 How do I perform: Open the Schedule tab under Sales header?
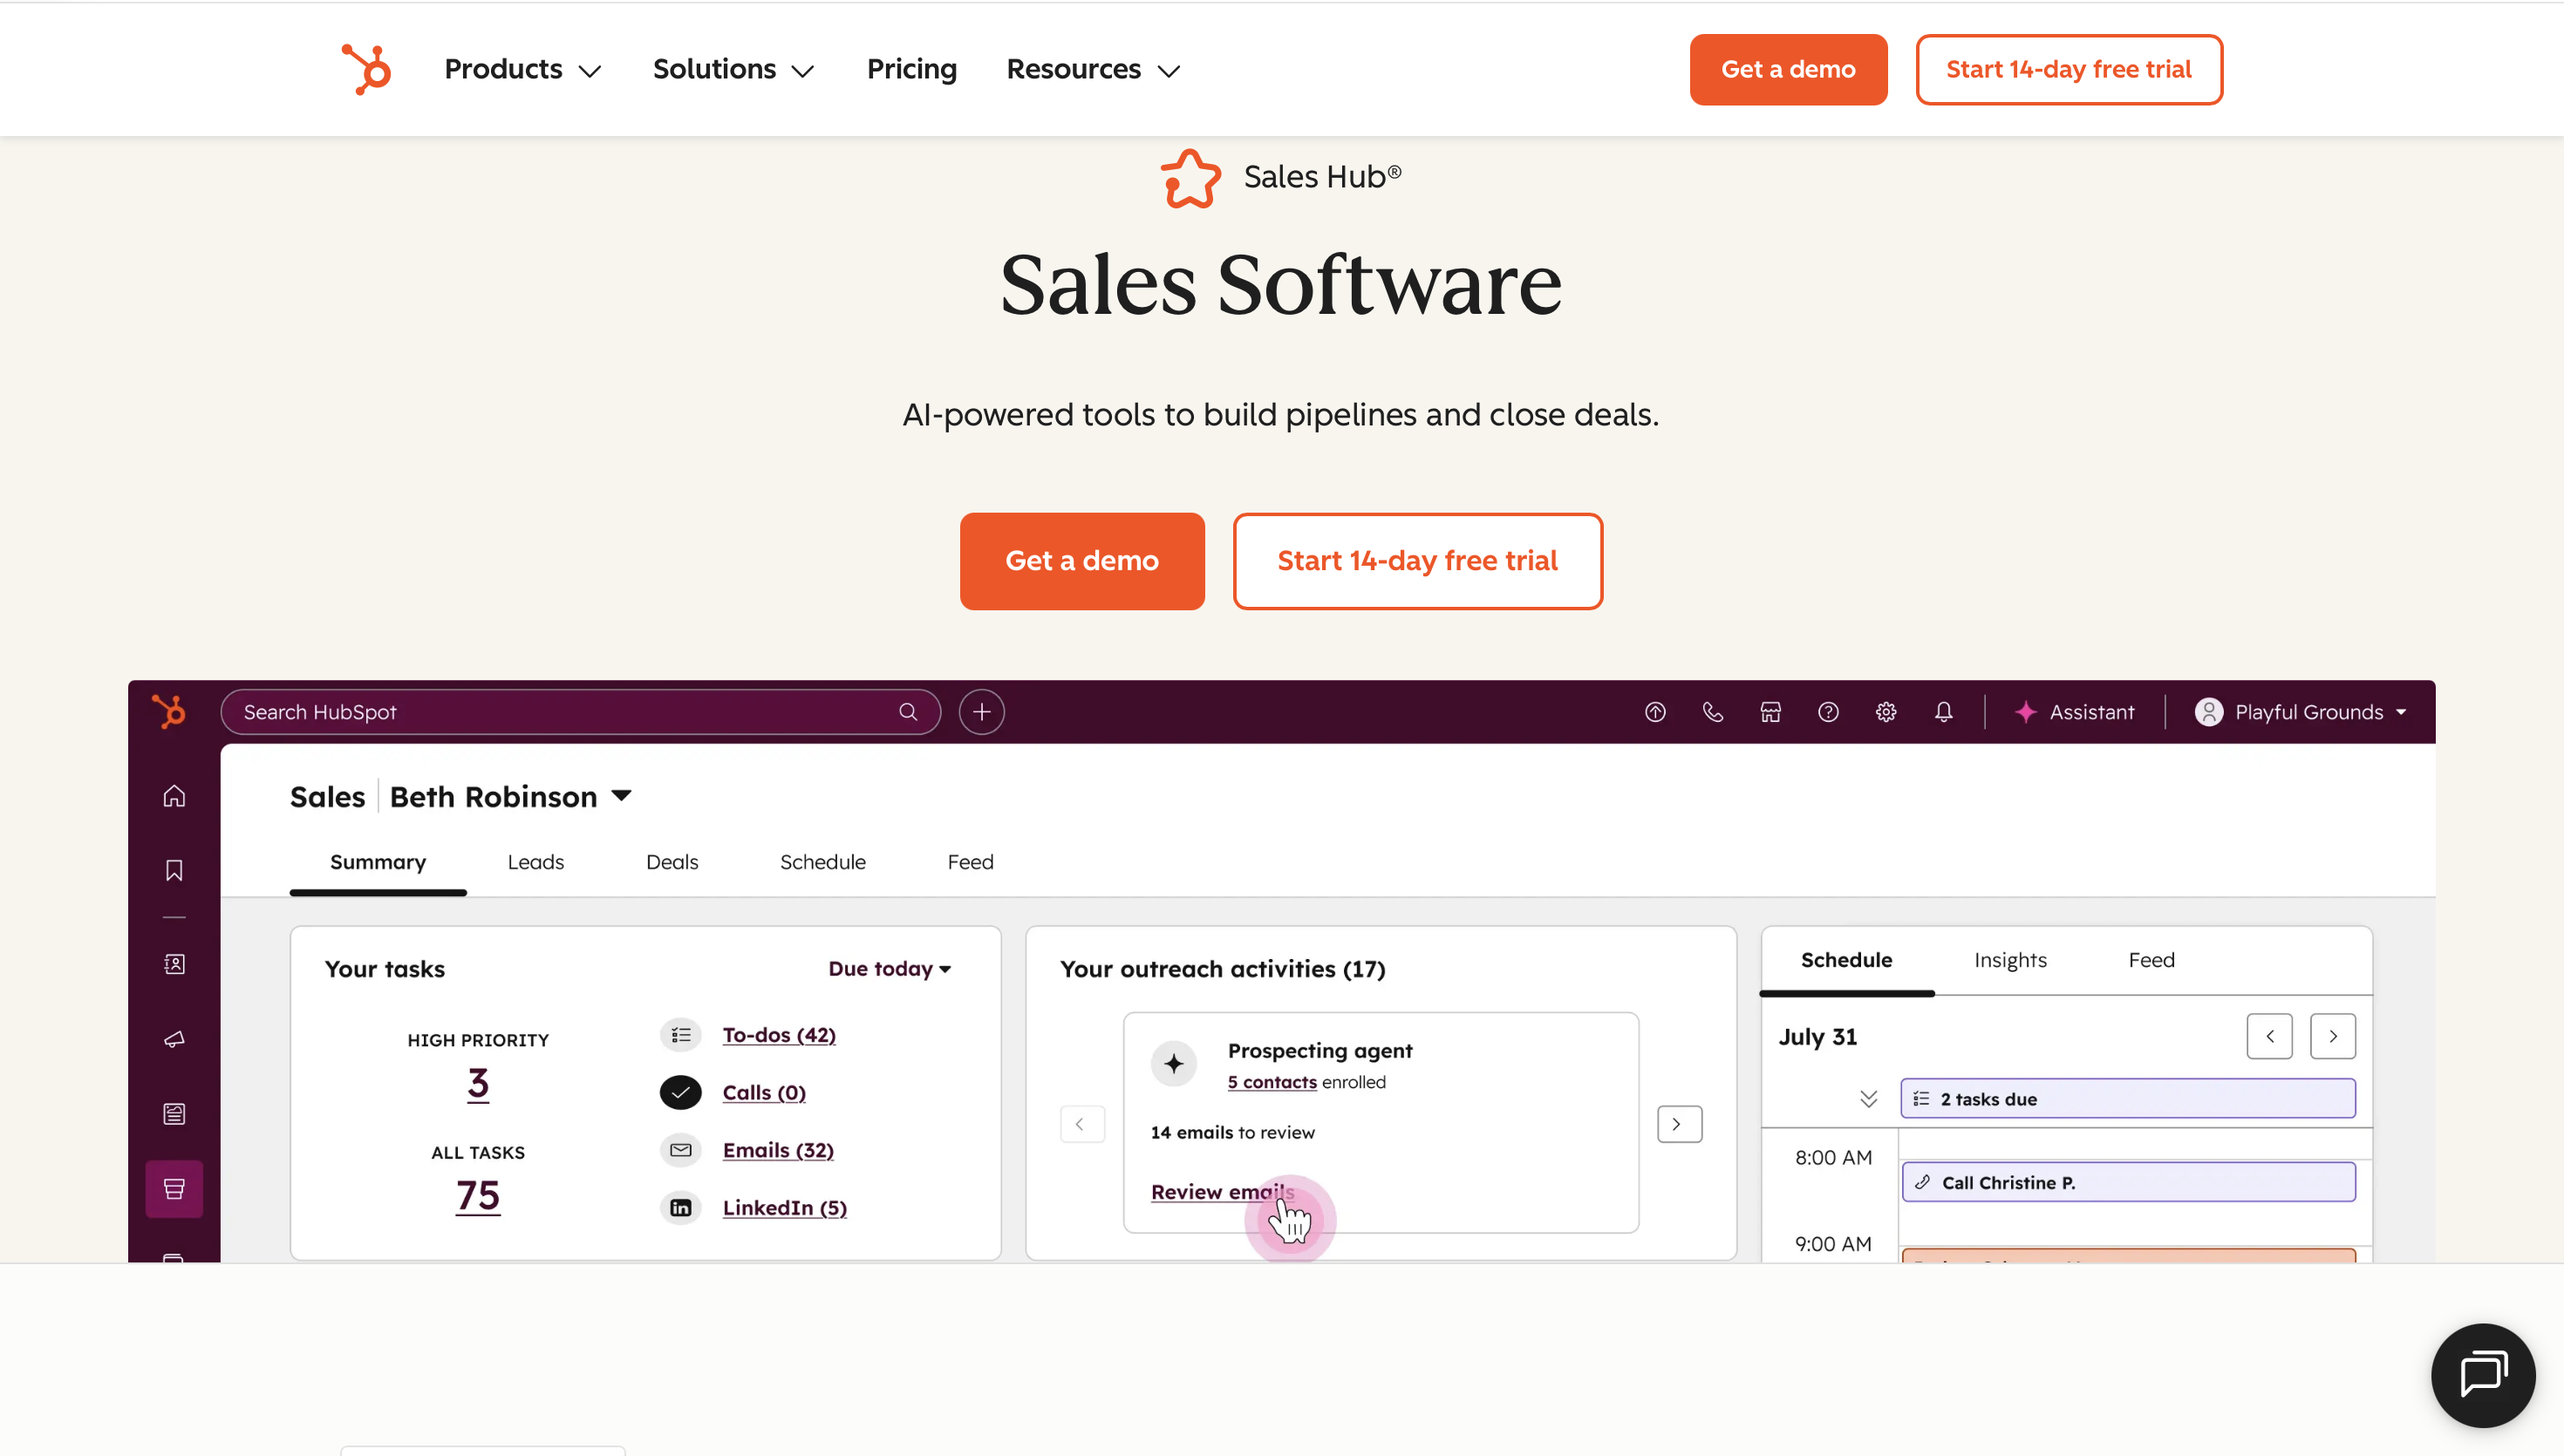[822, 862]
